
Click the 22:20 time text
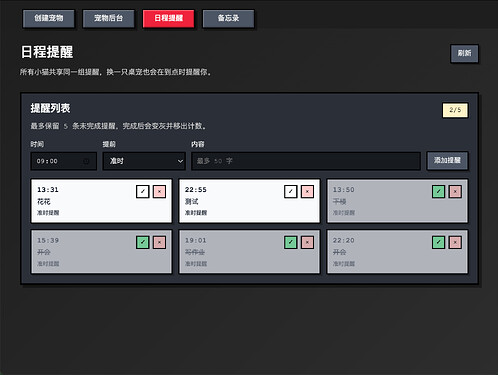pos(344,240)
